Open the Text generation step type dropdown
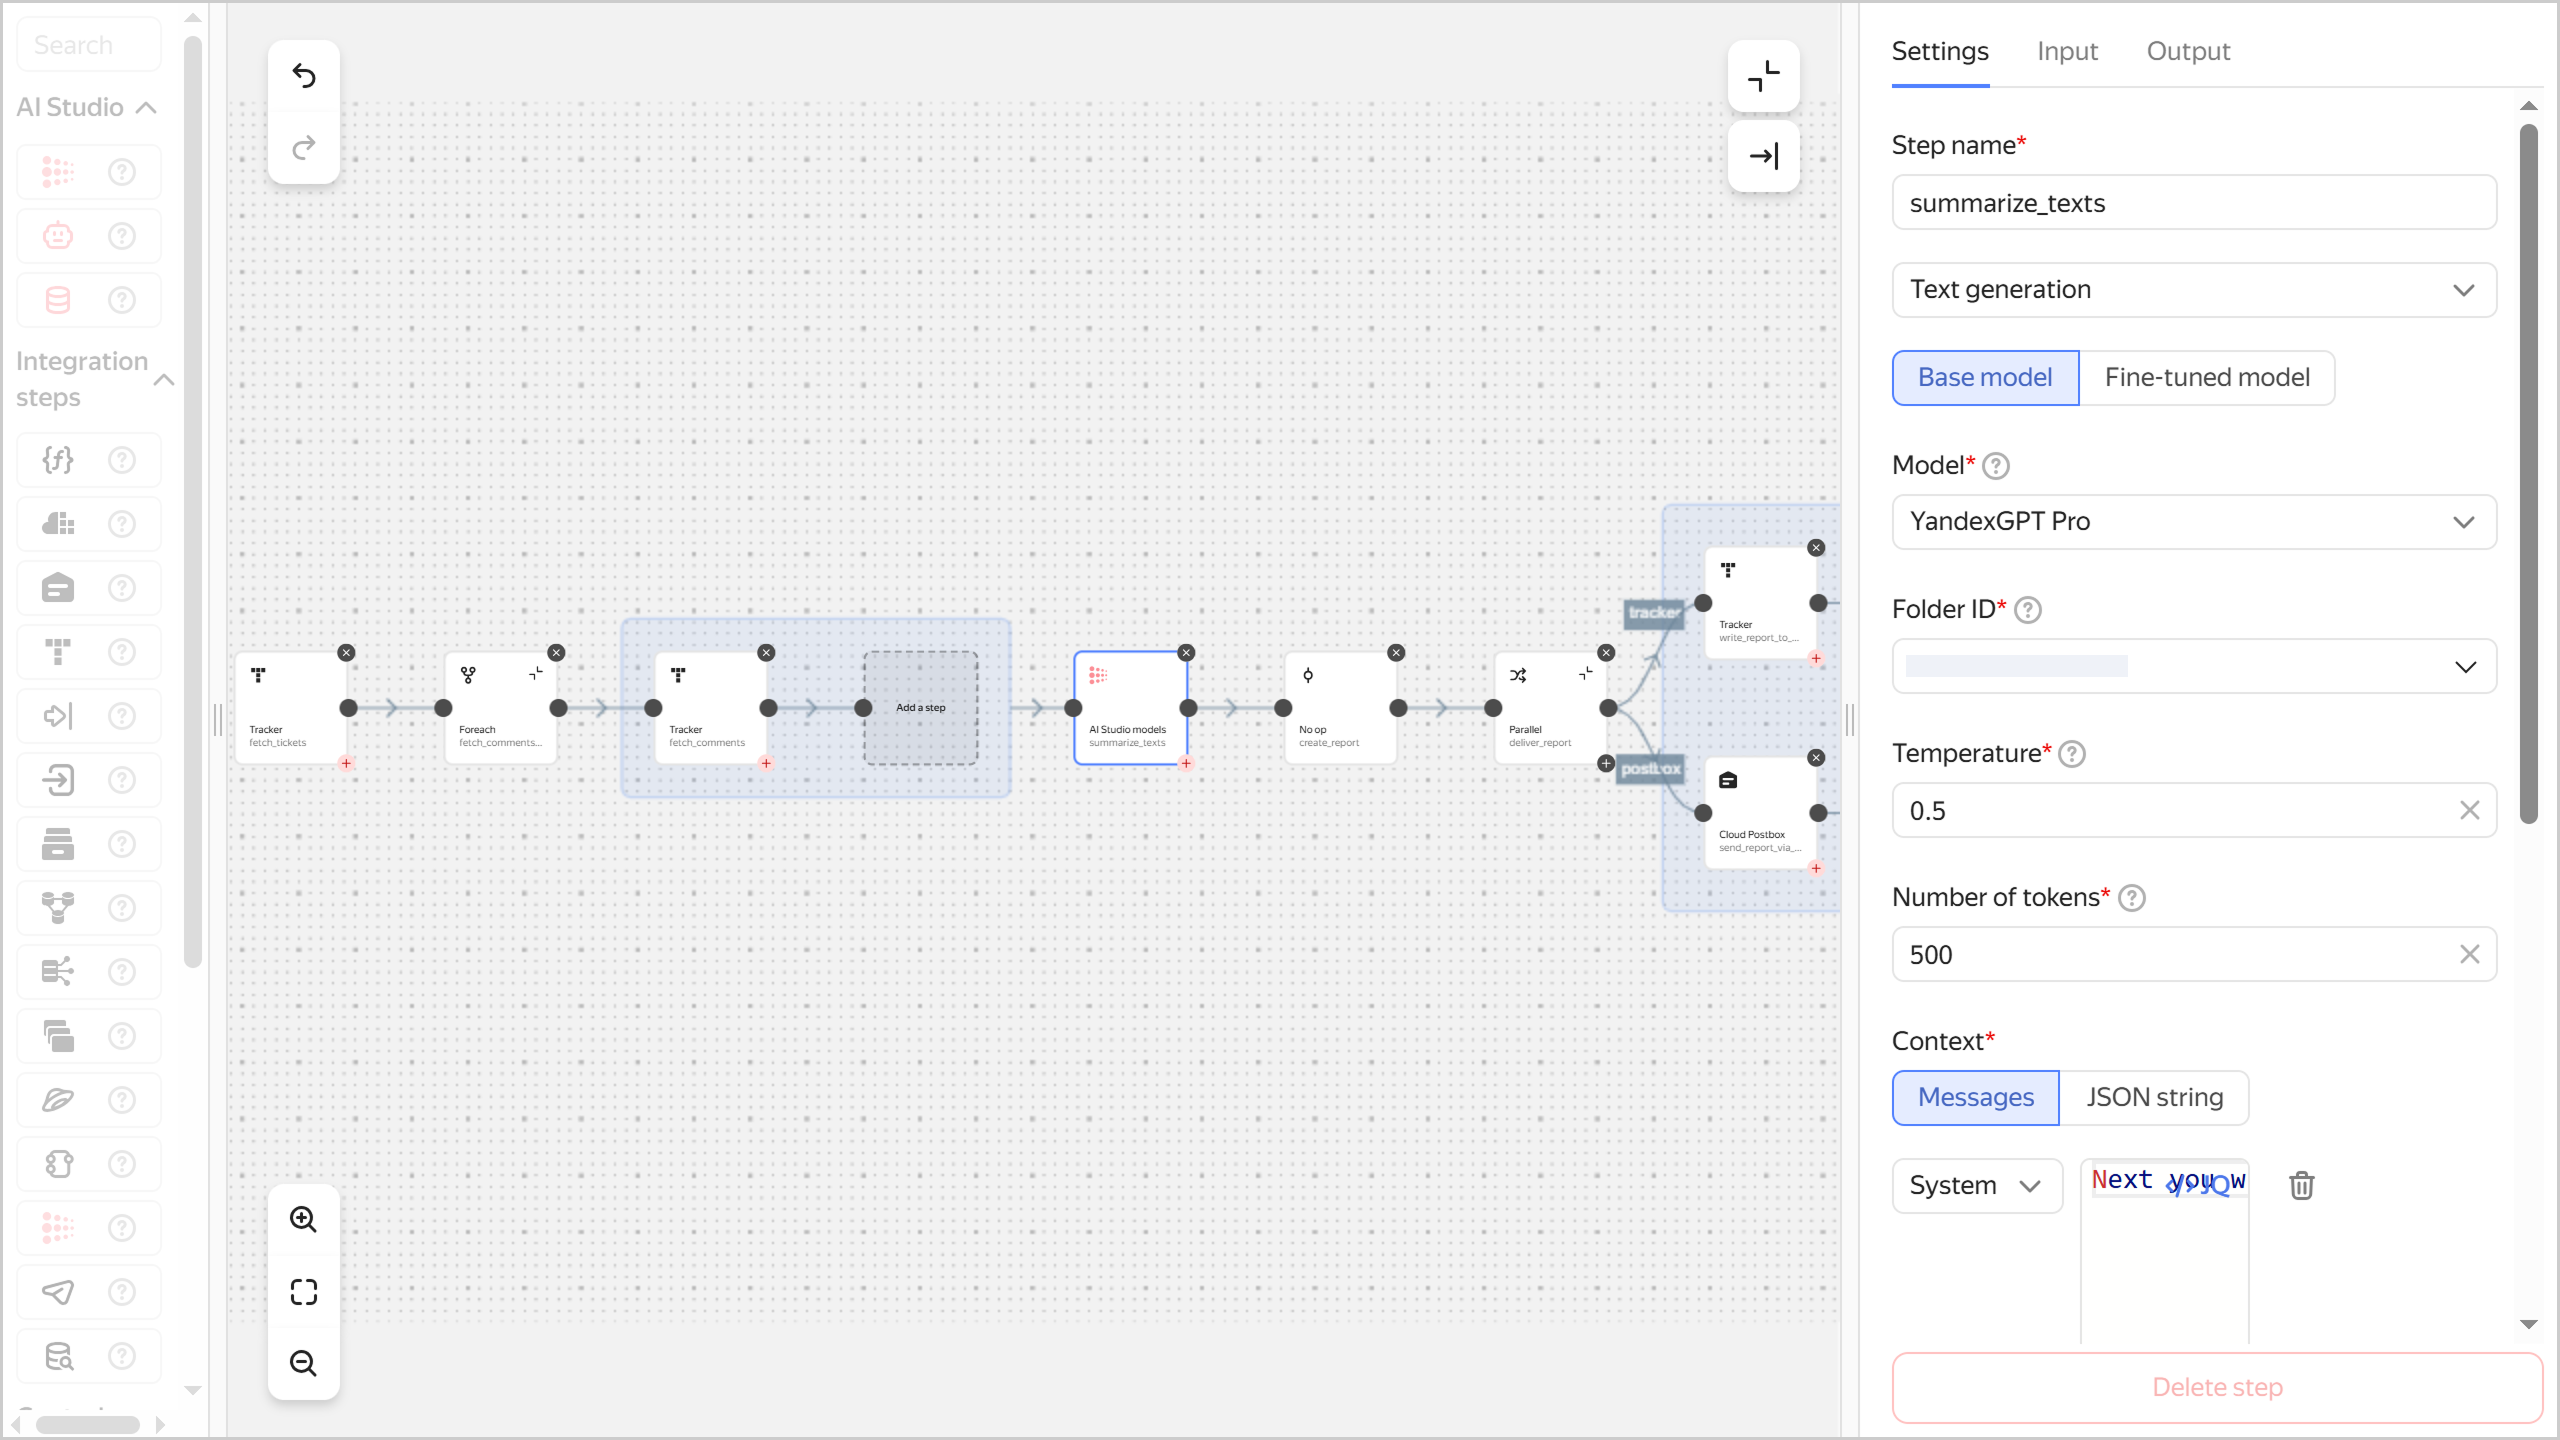 (x=2192, y=289)
